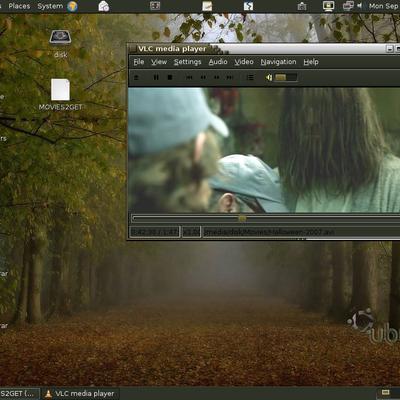Click the playback speed indicator x1.00
Image resolution: width=400 pixels, height=400 pixels.
tap(191, 232)
